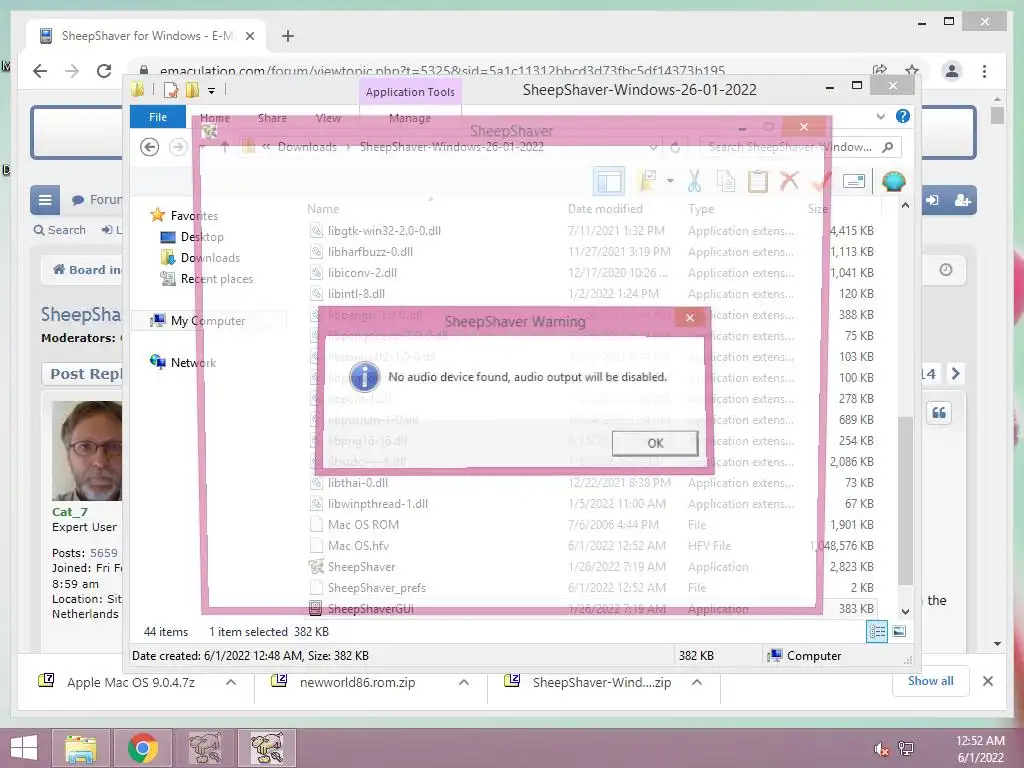The image size is (1024, 768).
Task: Click the Explorer Forward arrow button
Action: (x=178, y=147)
